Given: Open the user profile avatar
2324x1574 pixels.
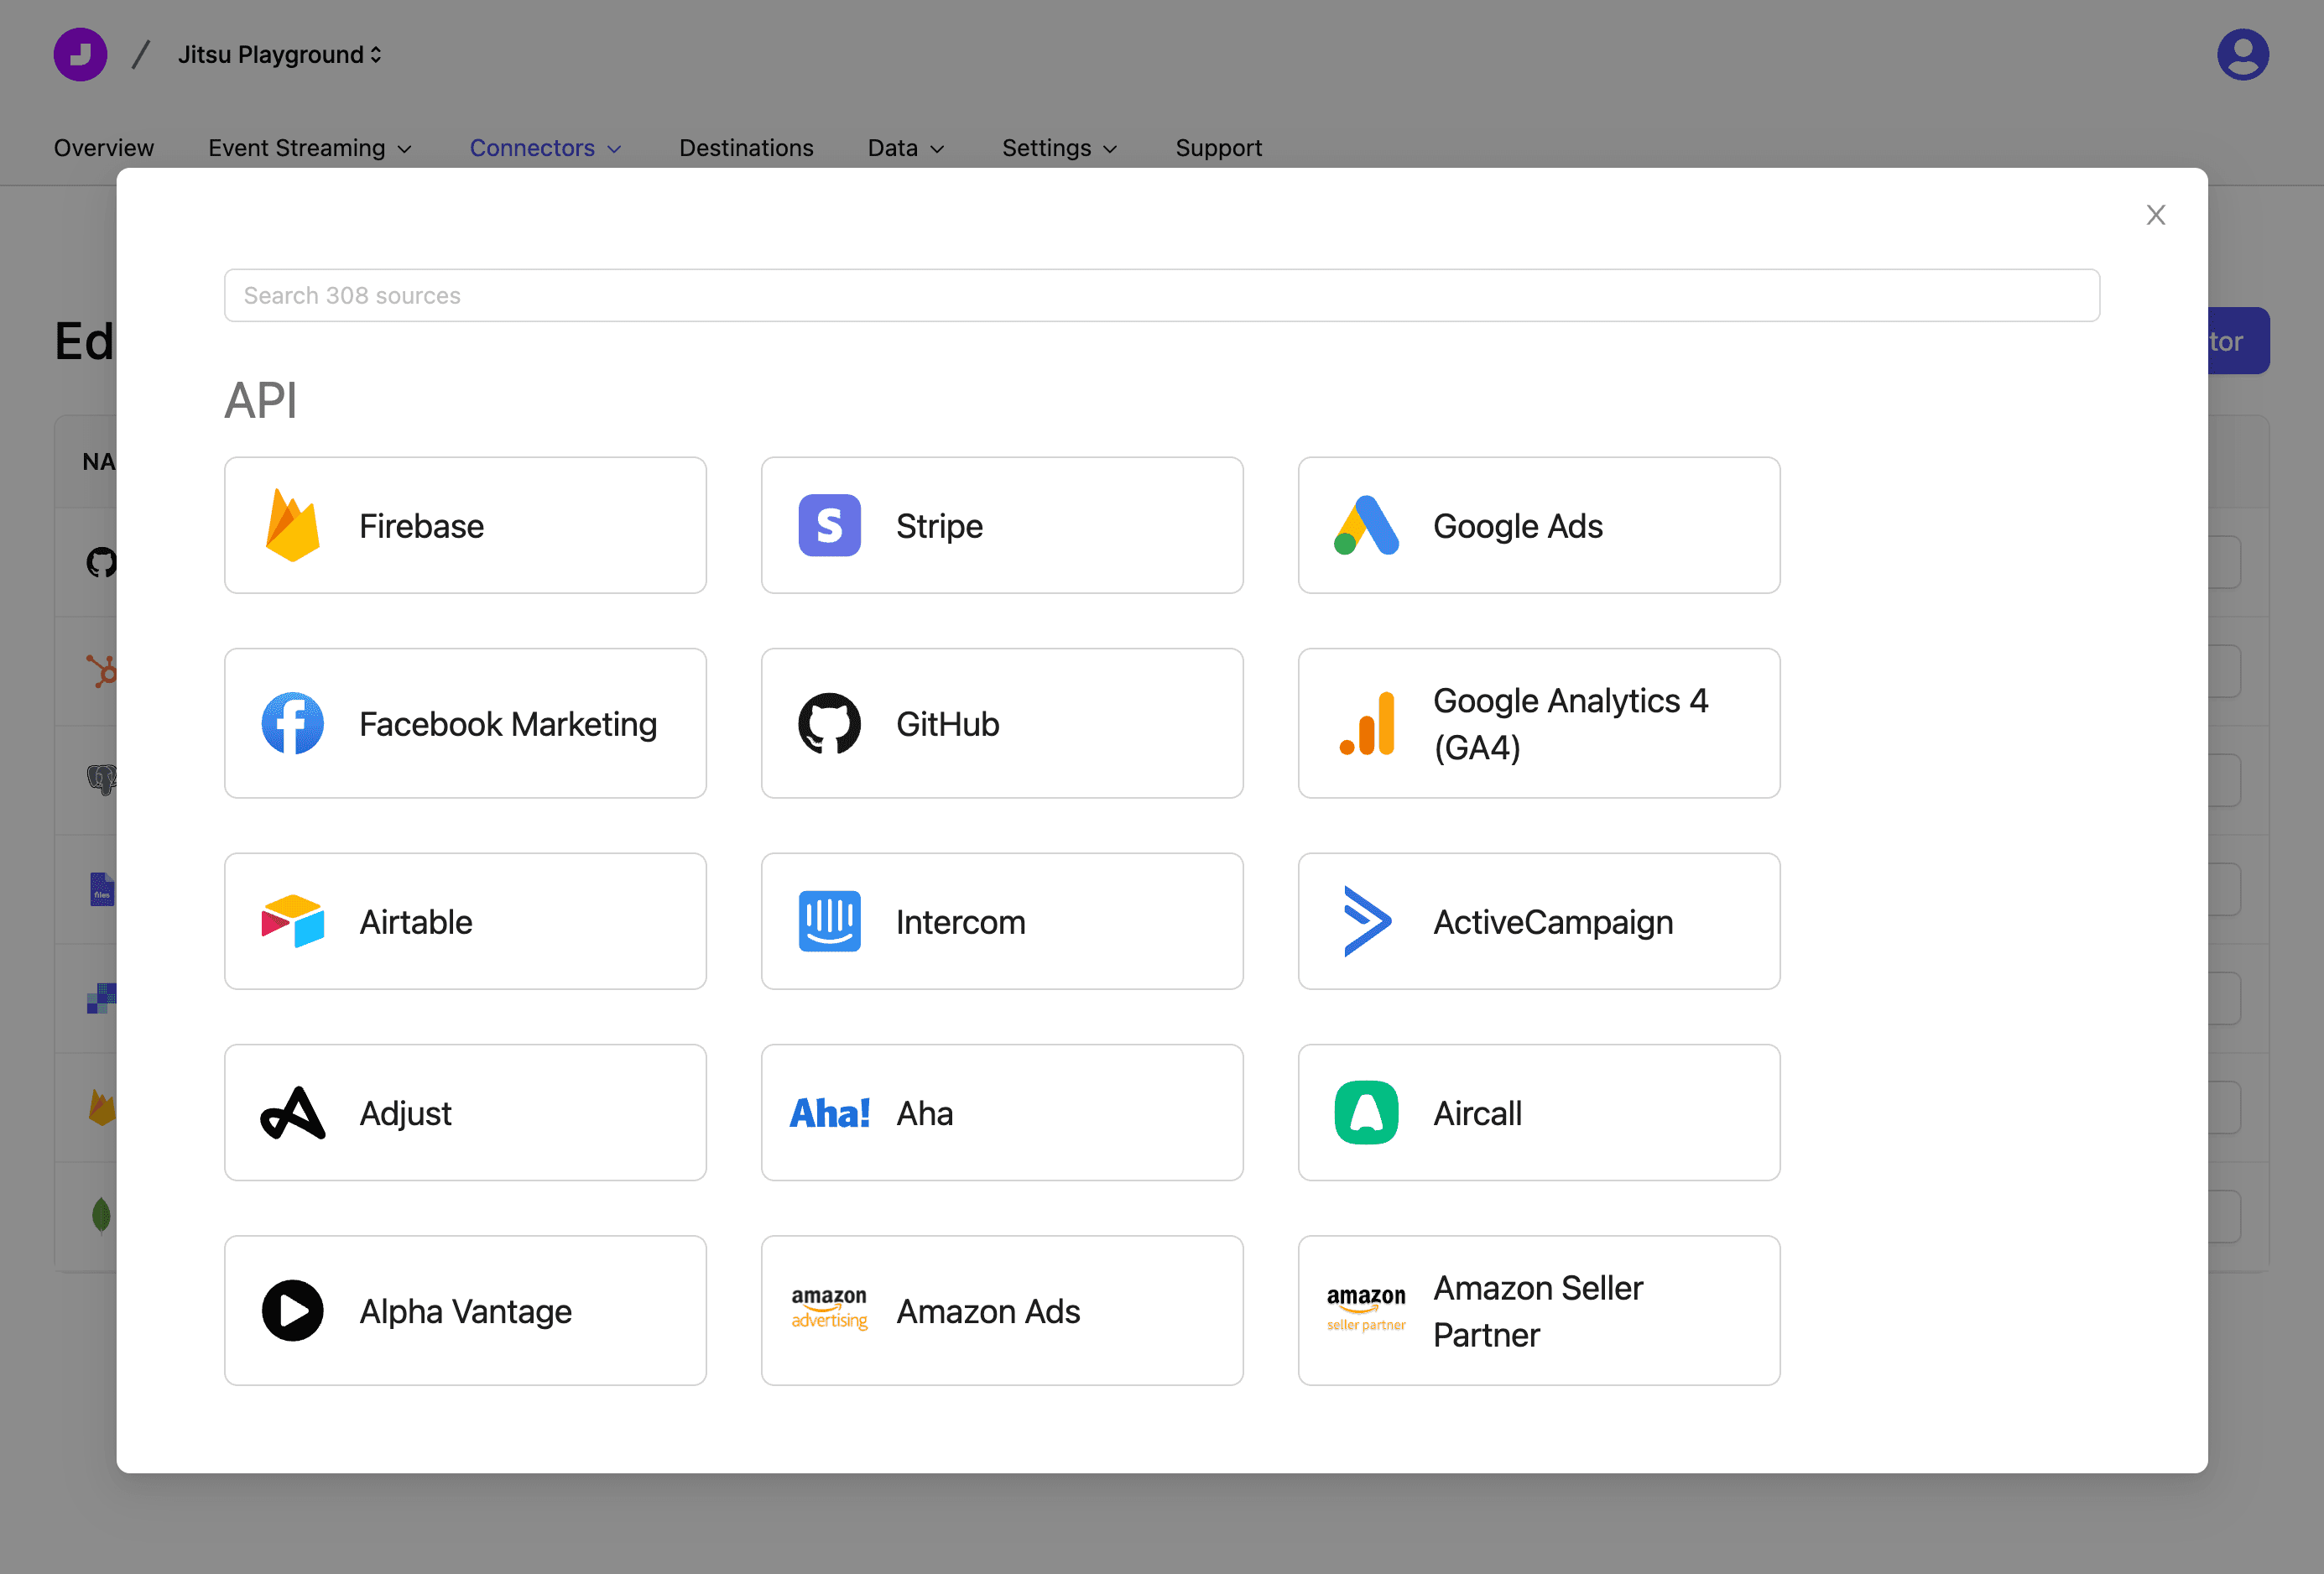Looking at the screenshot, I should point(2242,54).
